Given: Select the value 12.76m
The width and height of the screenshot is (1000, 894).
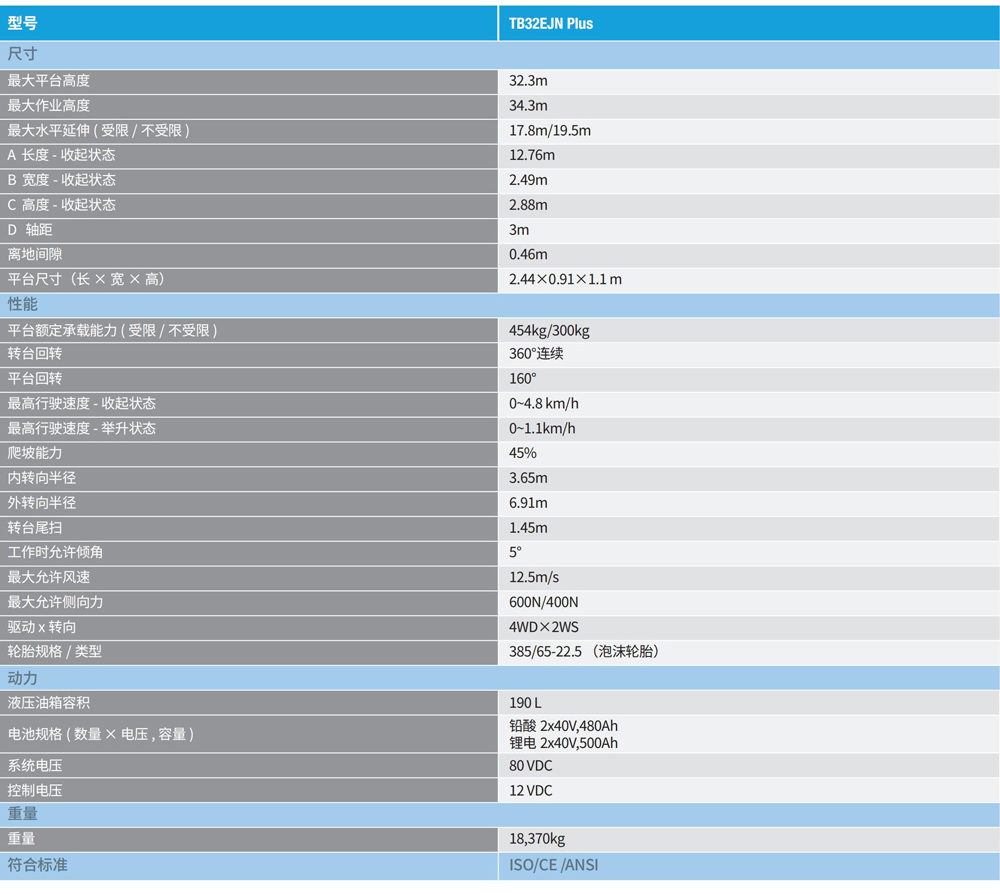Looking at the screenshot, I should pyautogui.click(x=532, y=155).
